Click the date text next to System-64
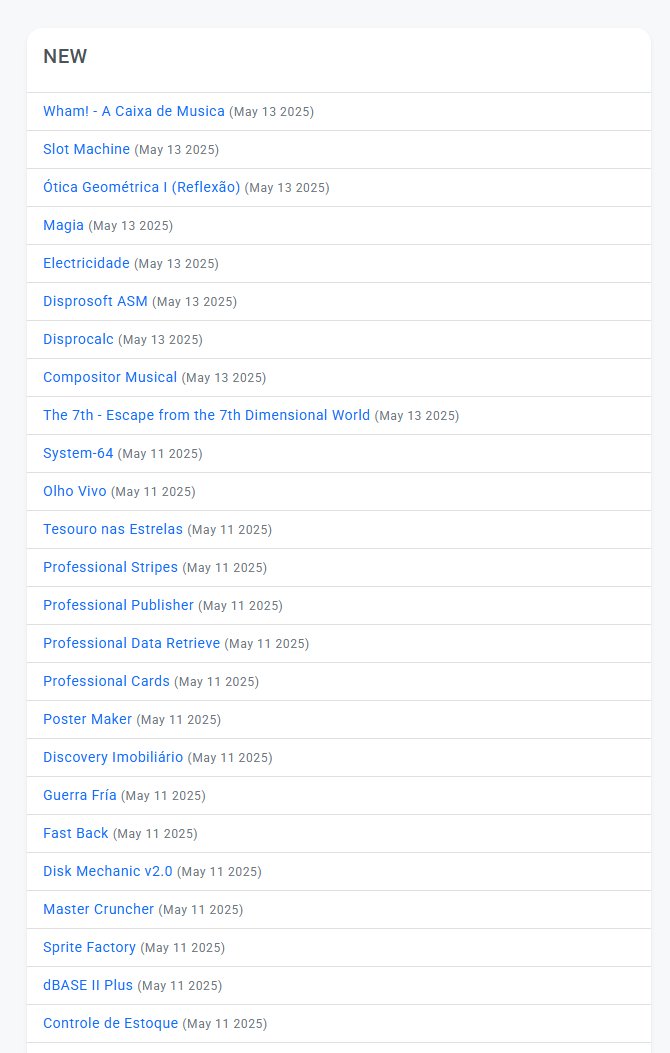This screenshot has width=670, height=1053. click(160, 454)
